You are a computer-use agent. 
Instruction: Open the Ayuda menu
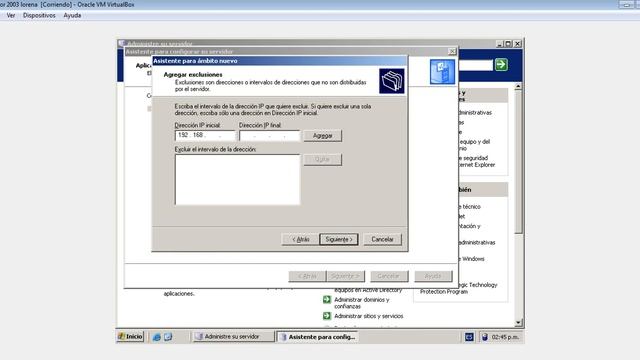[x=72, y=16]
